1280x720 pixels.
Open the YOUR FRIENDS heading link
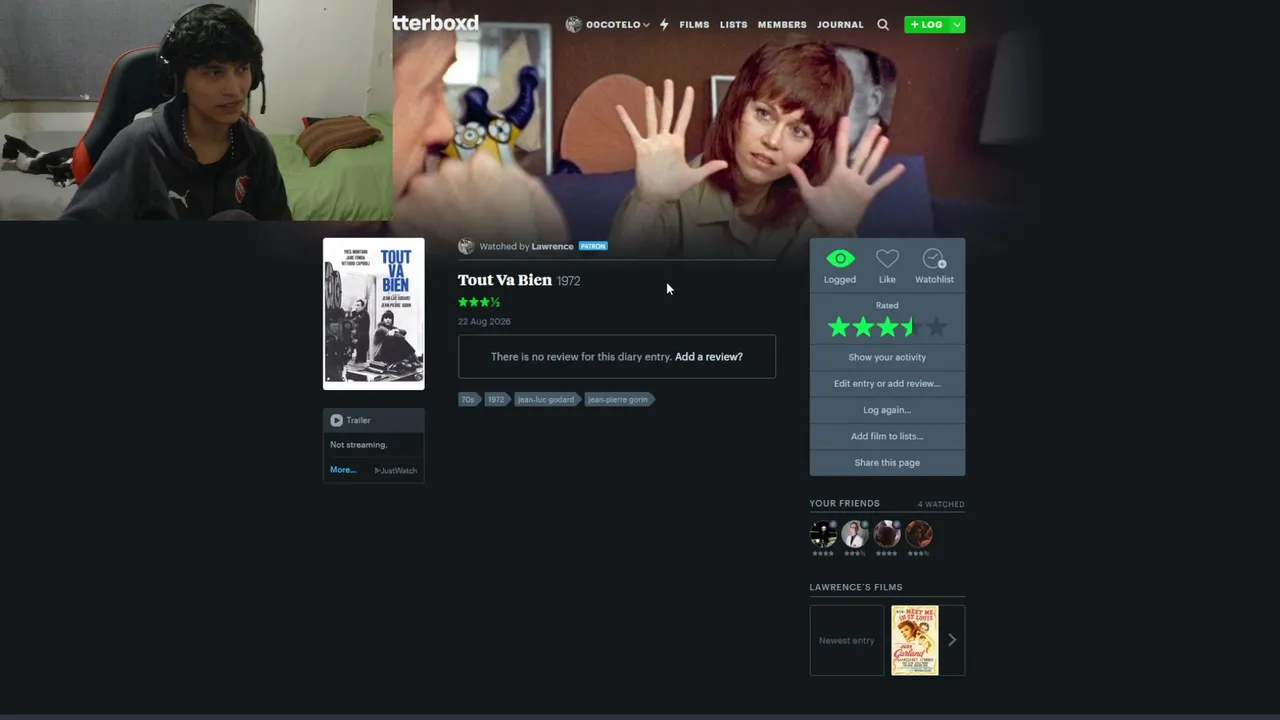(x=845, y=503)
